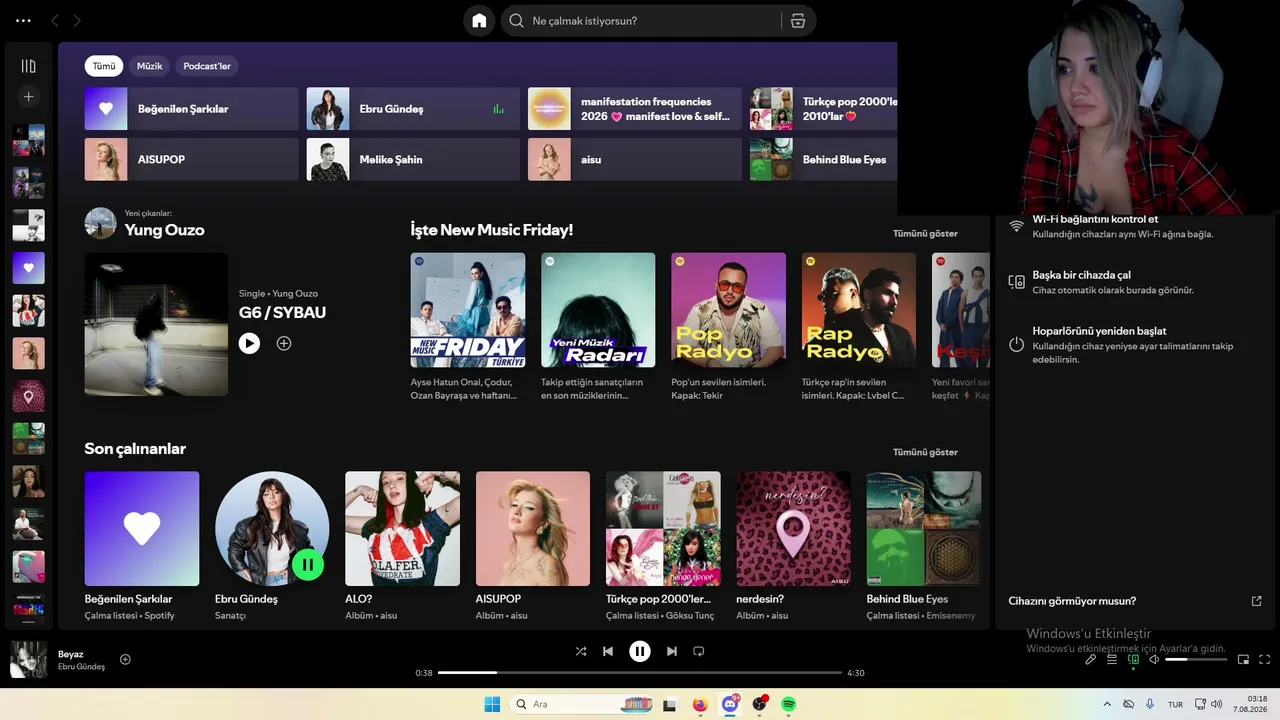The width and height of the screenshot is (1280, 720).
Task: Open the three-dot app menu
Action: [24, 21]
